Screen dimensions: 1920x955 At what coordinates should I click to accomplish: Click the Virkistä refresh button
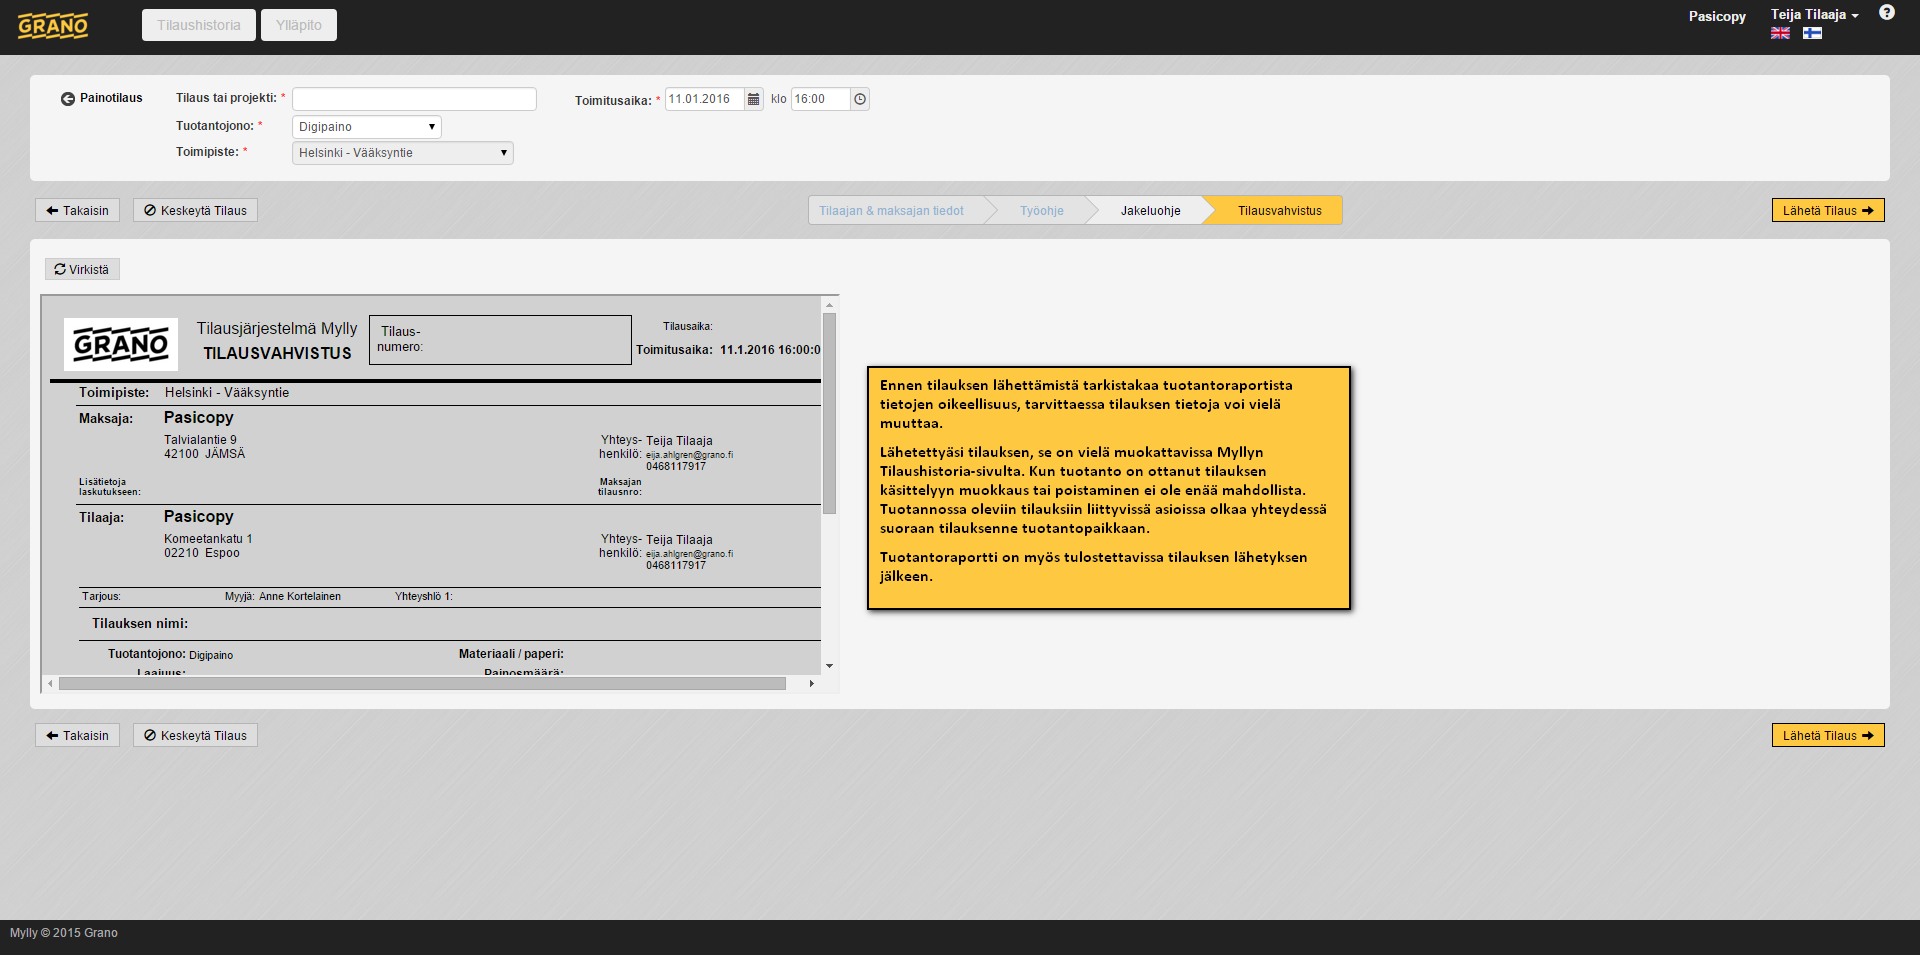point(82,269)
